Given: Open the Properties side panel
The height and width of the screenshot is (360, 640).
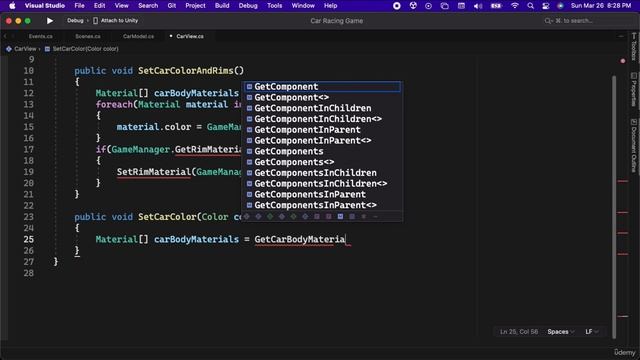Looking at the screenshot, I should tap(634, 90).
